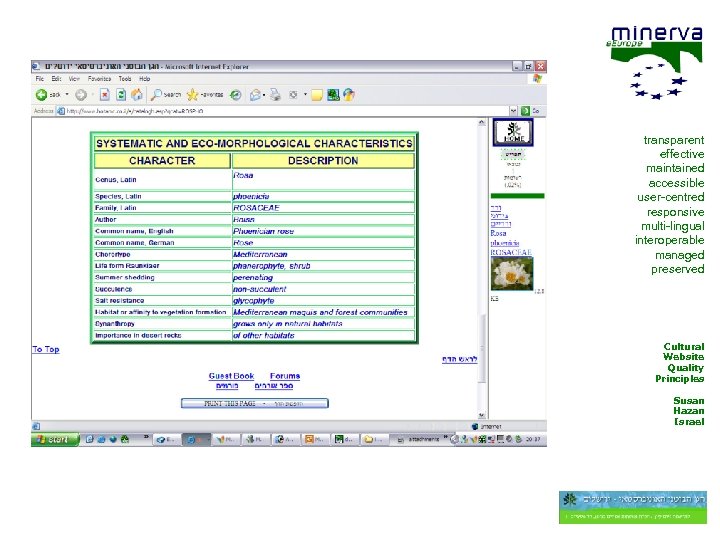The height and width of the screenshot is (540, 720).
Task: Click the Internet zone status indicator
Action: click(487, 427)
